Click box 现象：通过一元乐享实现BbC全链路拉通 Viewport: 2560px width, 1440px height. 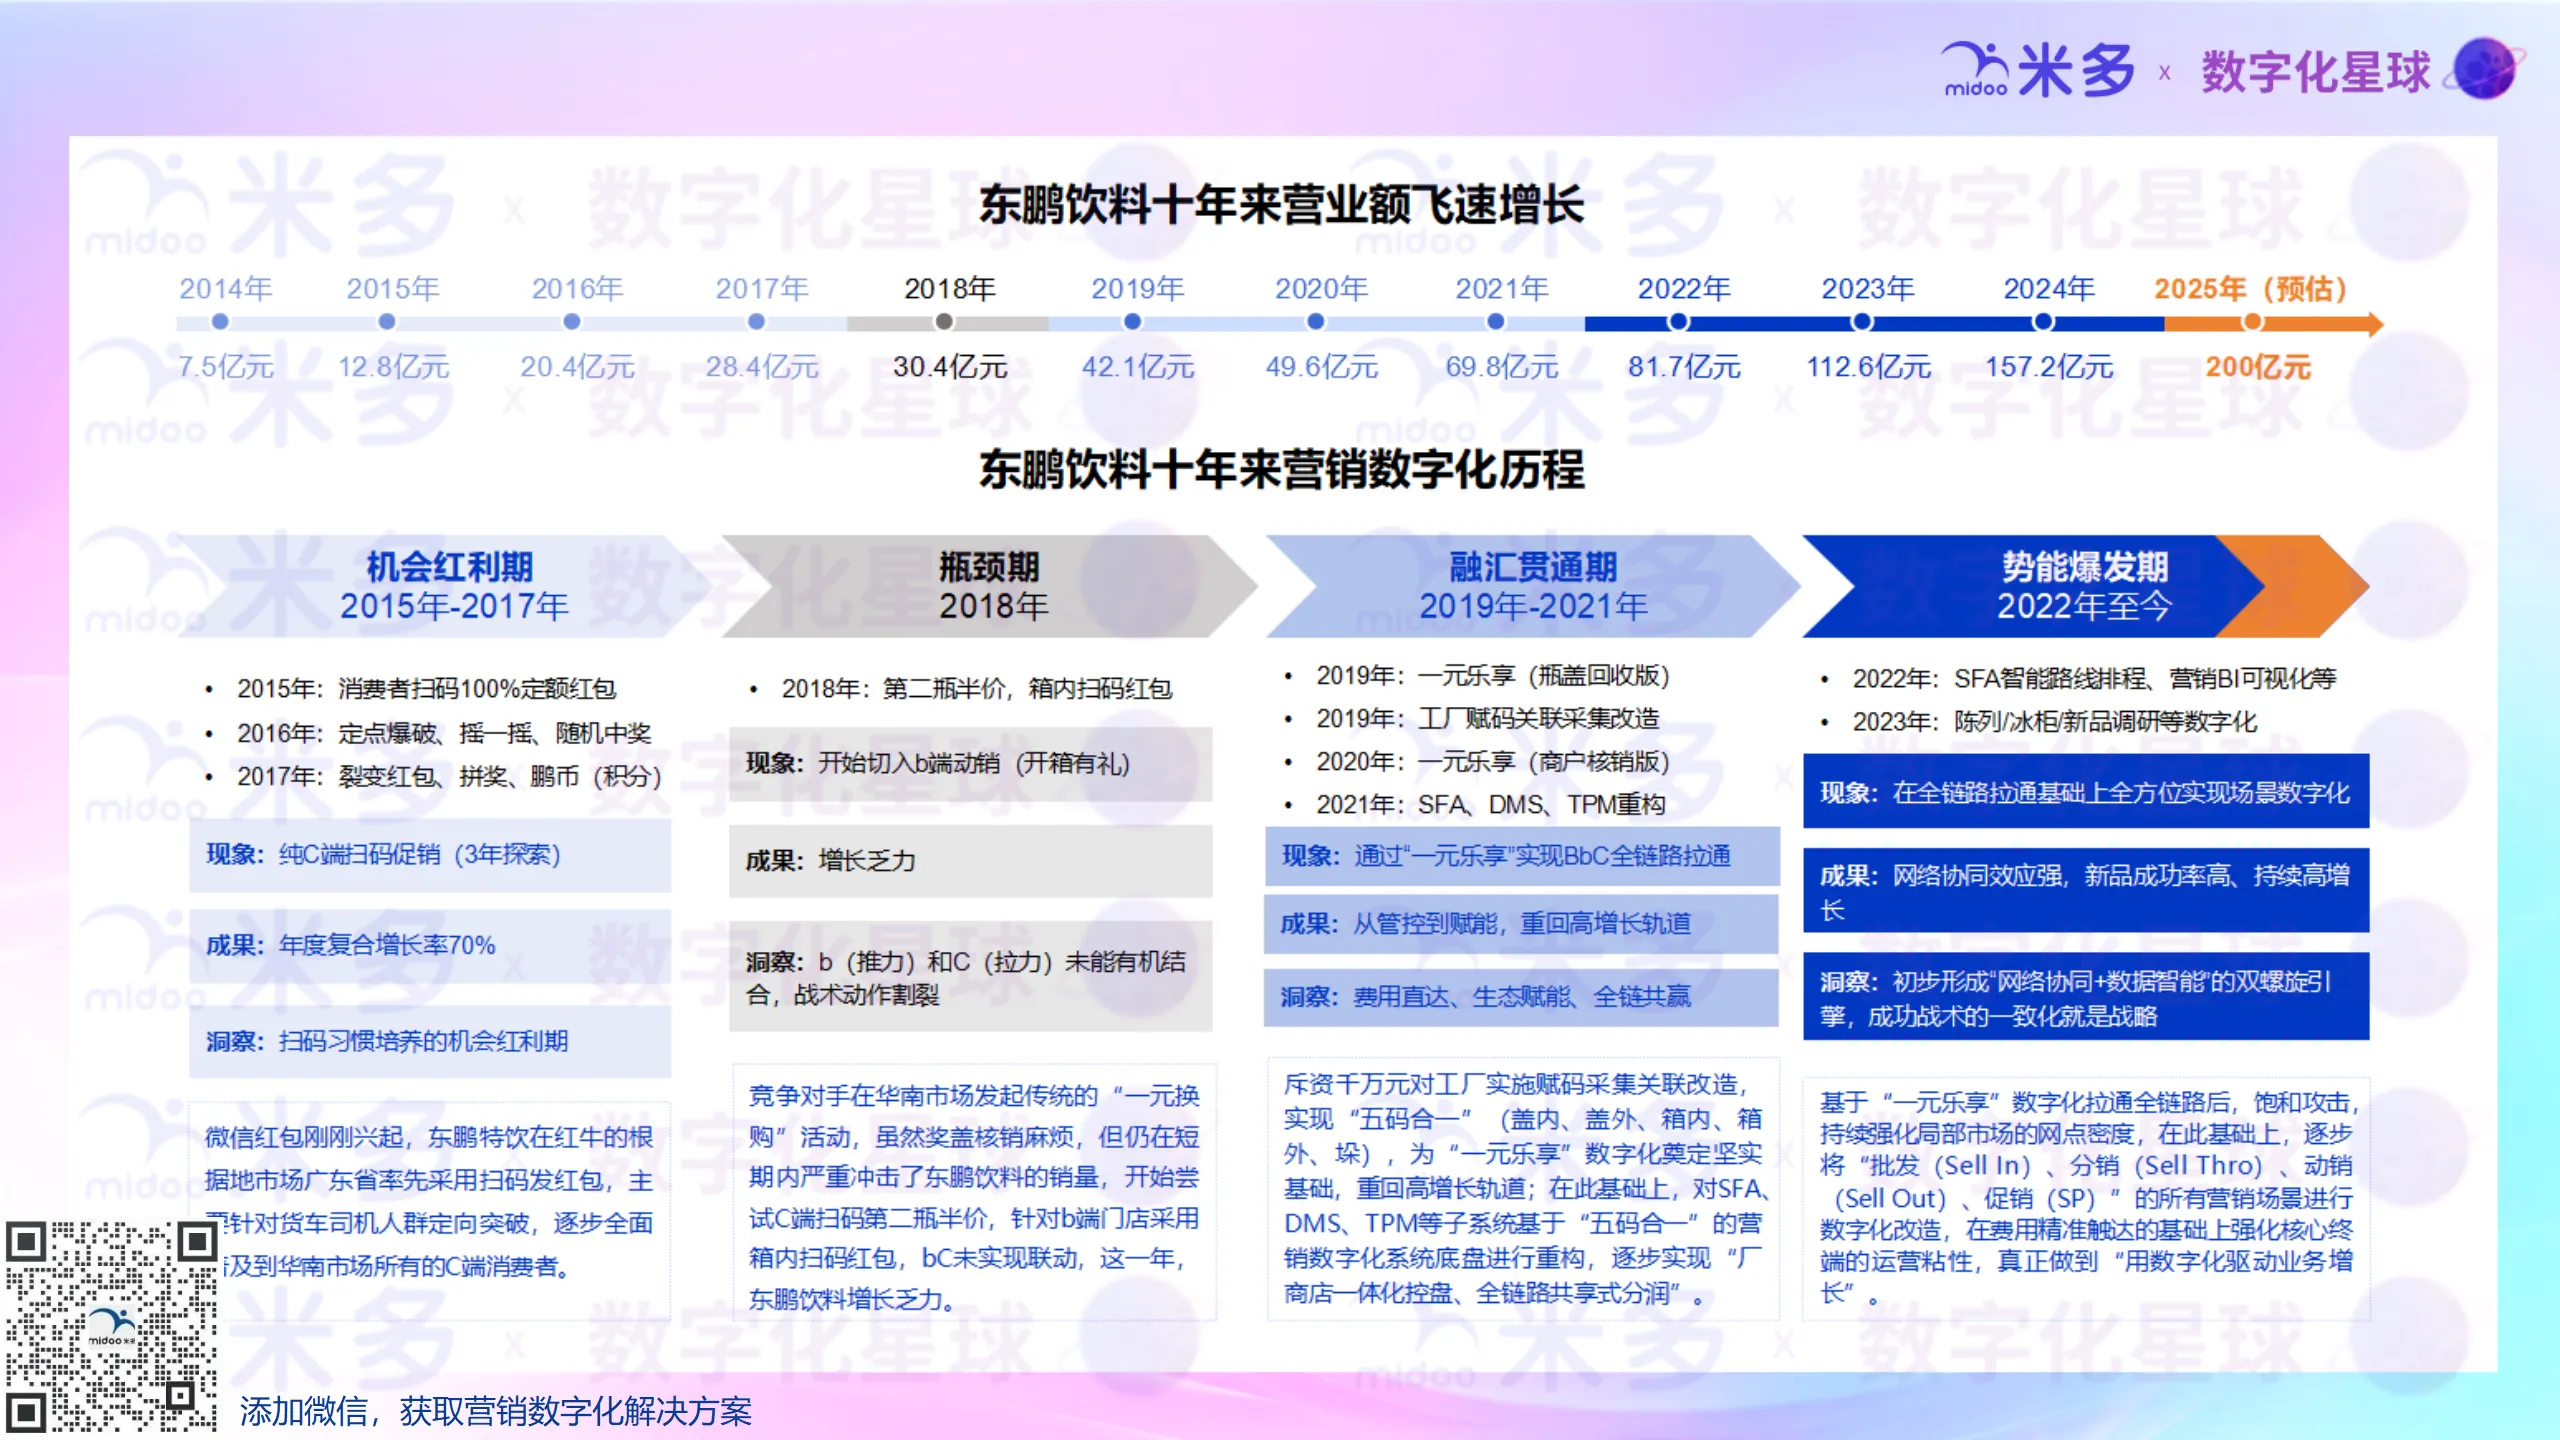pyautogui.click(x=1522, y=856)
